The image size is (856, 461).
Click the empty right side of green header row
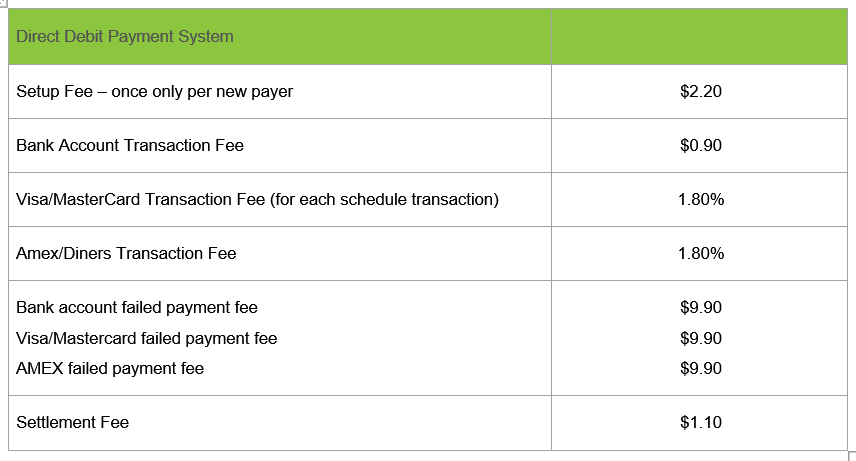coord(700,37)
